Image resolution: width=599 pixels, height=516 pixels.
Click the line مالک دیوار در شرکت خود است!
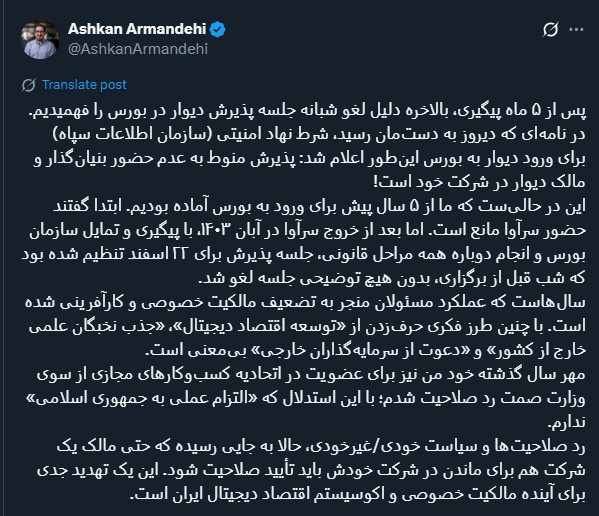point(479,183)
